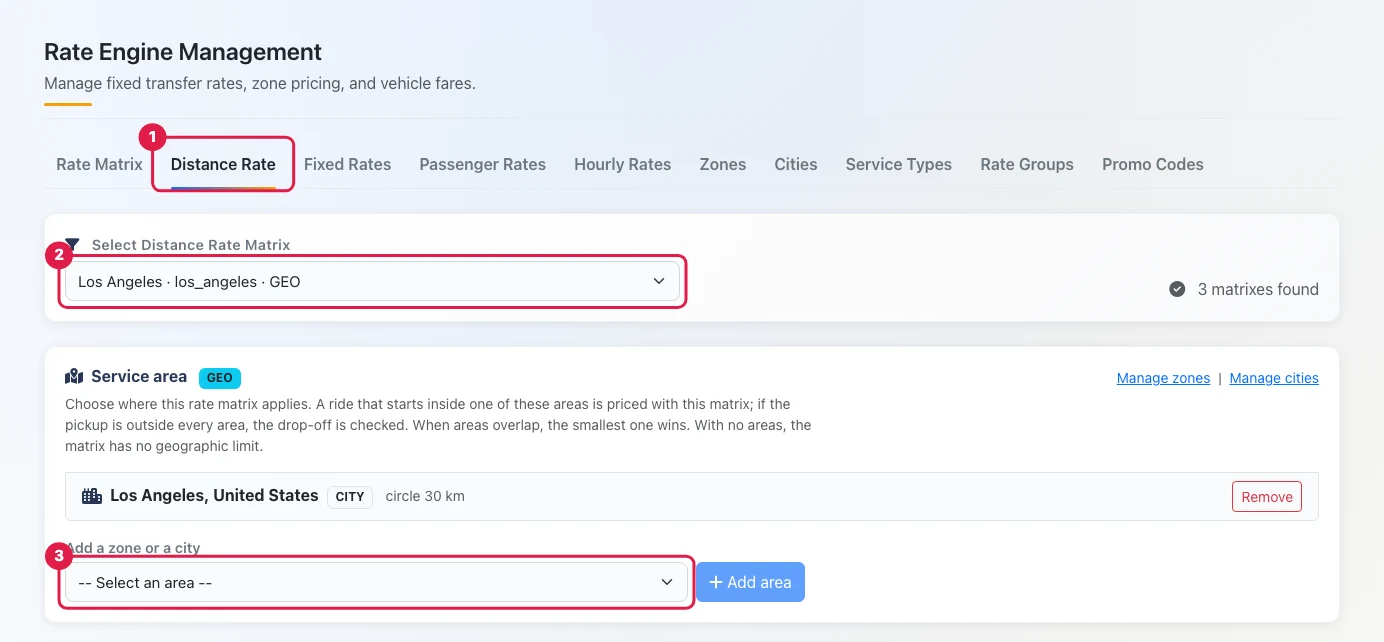Click the 'Select Distance Rate Matrix' label
The width and height of the screenshot is (1384, 642).
pyautogui.click(x=191, y=245)
